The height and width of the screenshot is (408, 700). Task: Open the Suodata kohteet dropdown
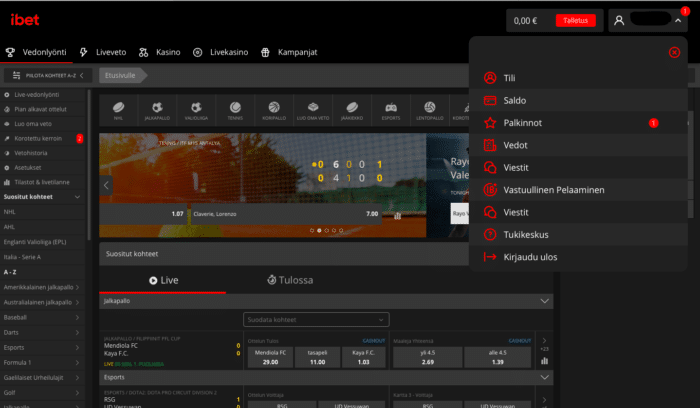tap(316, 320)
